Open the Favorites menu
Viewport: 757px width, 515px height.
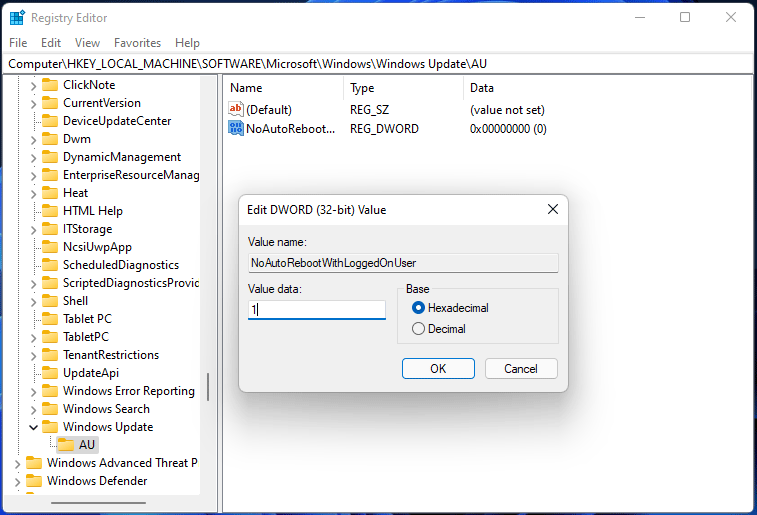[x=138, y=43]
